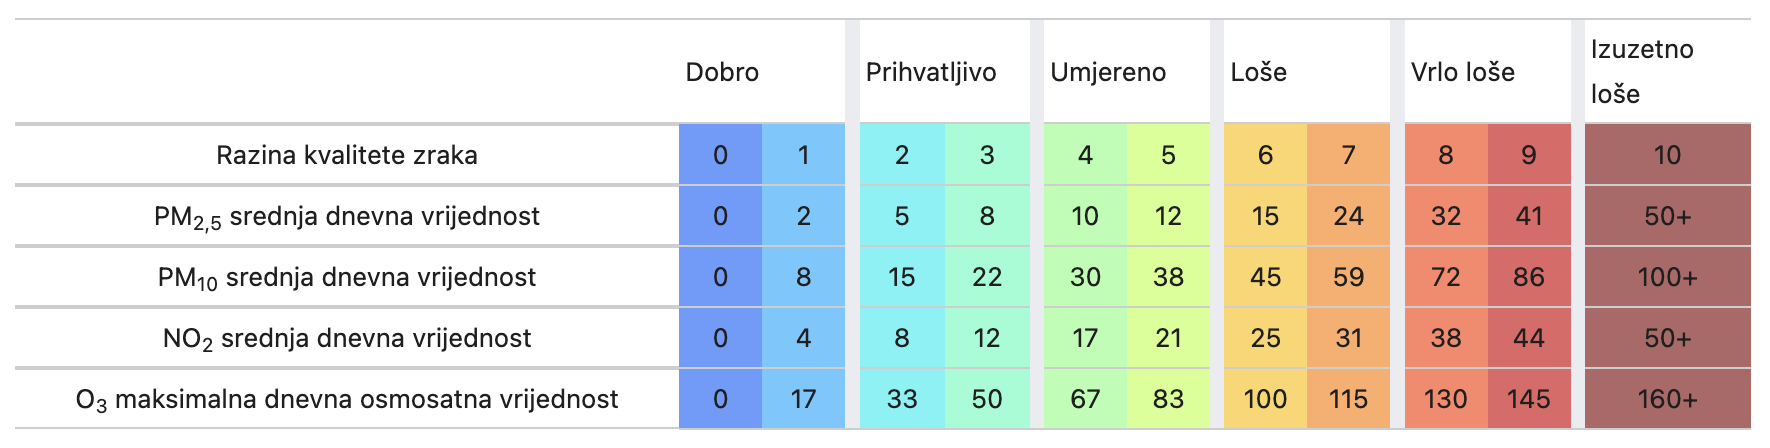Viewport: 1770px width, 448px height.
Task: Select the yellow 100 cell in O3 row
Action: pyautogui.click(x=1265, y=399)
